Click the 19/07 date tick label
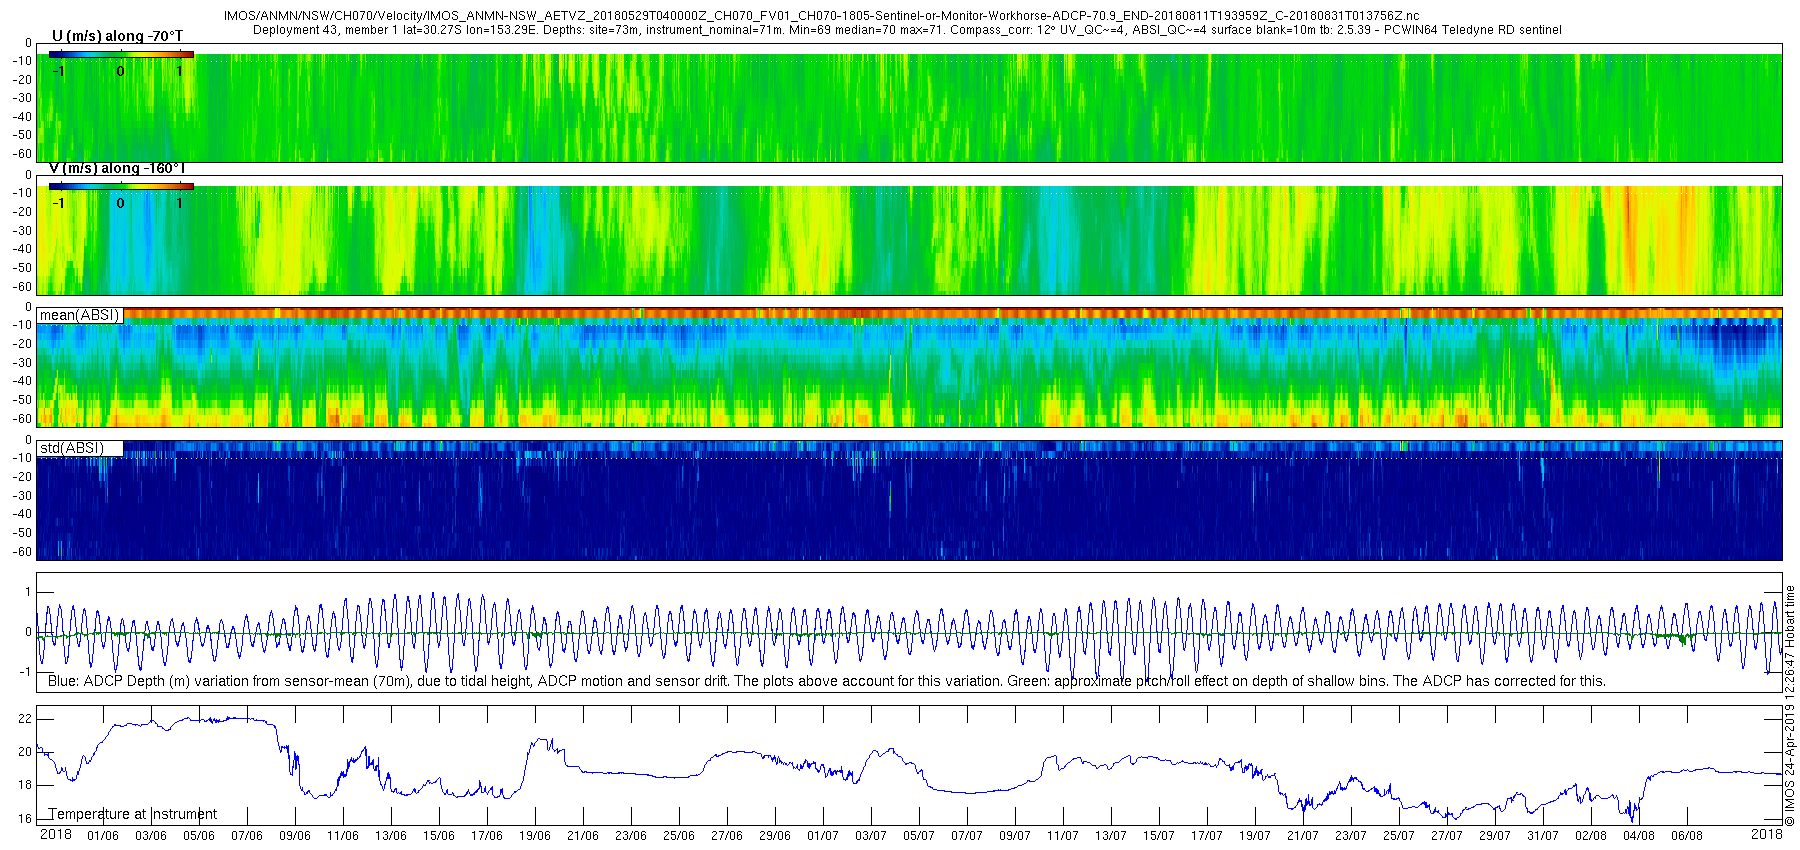 (1255, 836)
